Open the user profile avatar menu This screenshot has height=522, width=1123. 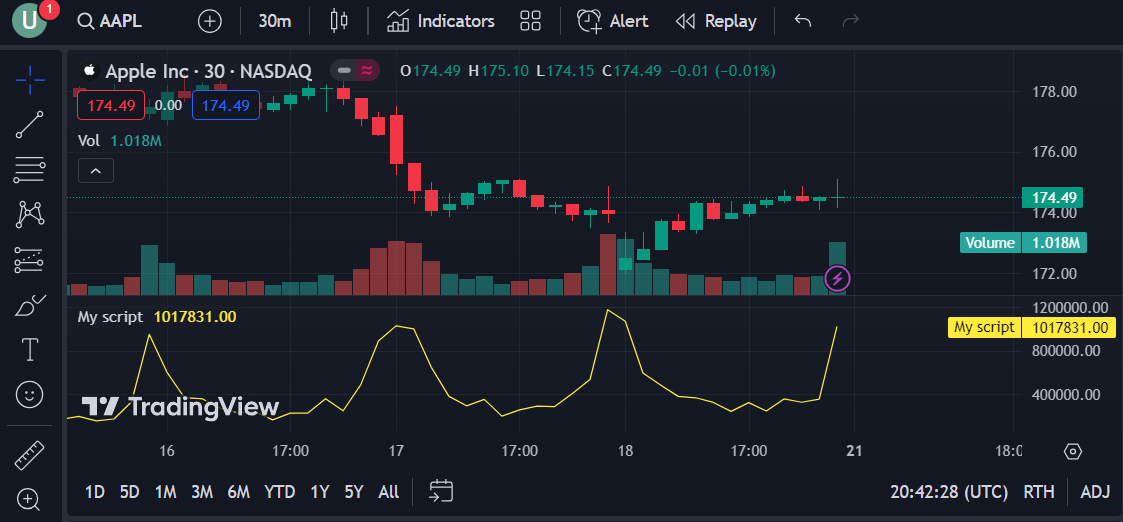pos(29,21)
